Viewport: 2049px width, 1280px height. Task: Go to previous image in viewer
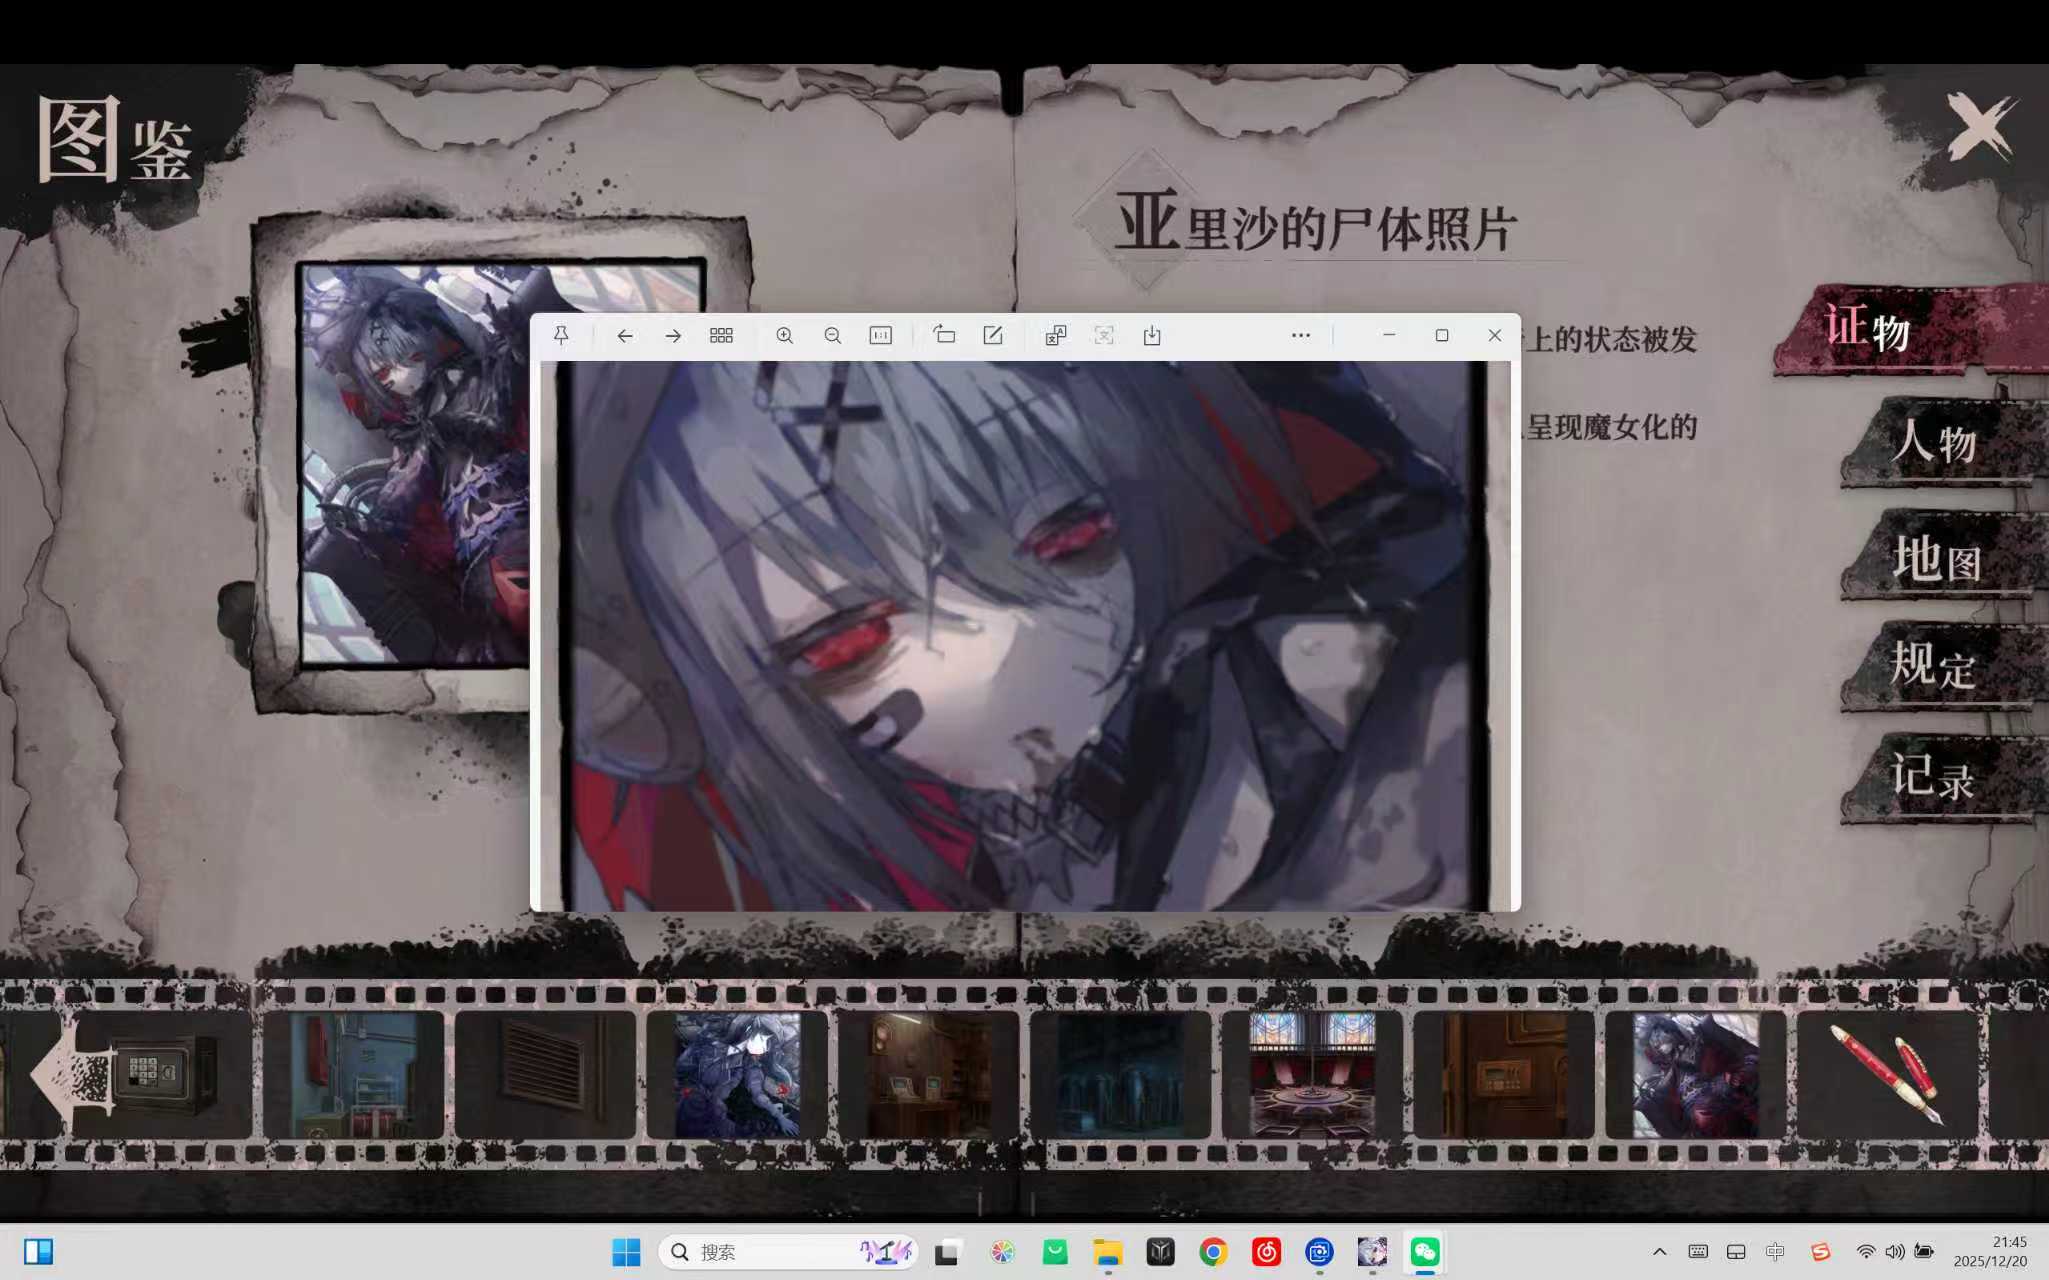click(625, 336)
